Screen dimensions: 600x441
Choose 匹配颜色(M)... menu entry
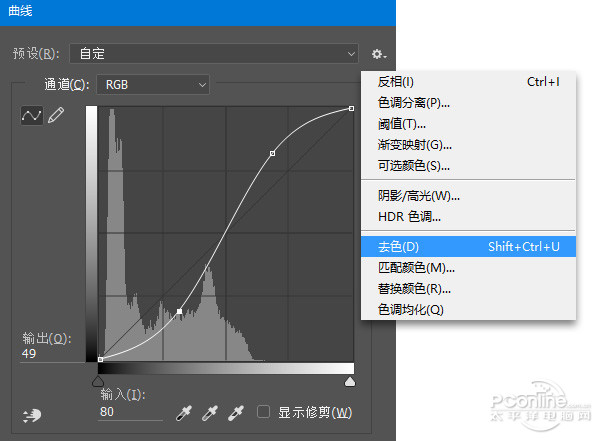(x=468, y=268)
